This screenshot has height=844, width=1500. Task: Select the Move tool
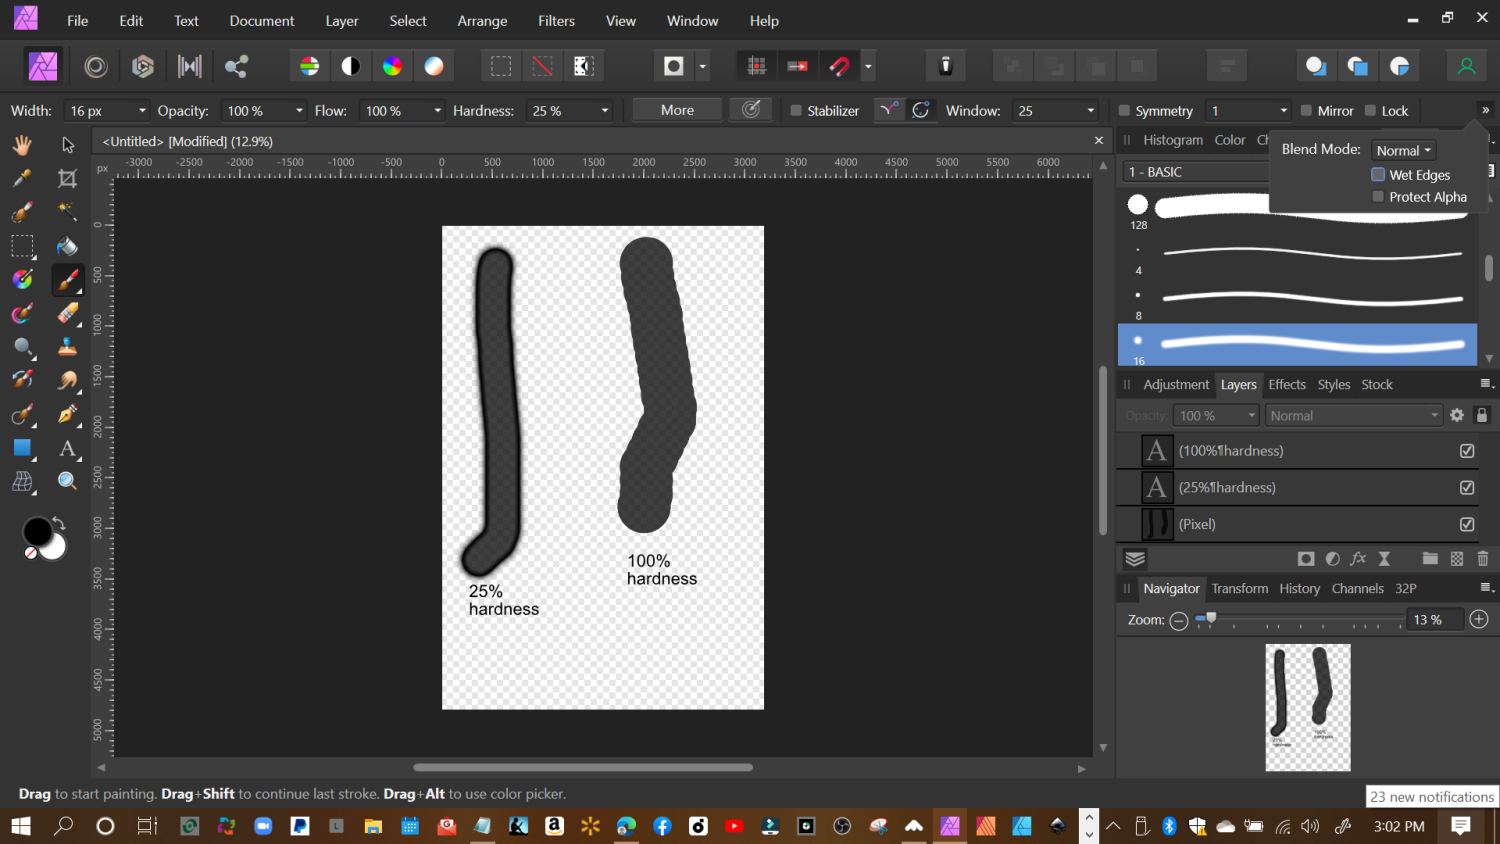pyautogui.click(x=67, y=144)
